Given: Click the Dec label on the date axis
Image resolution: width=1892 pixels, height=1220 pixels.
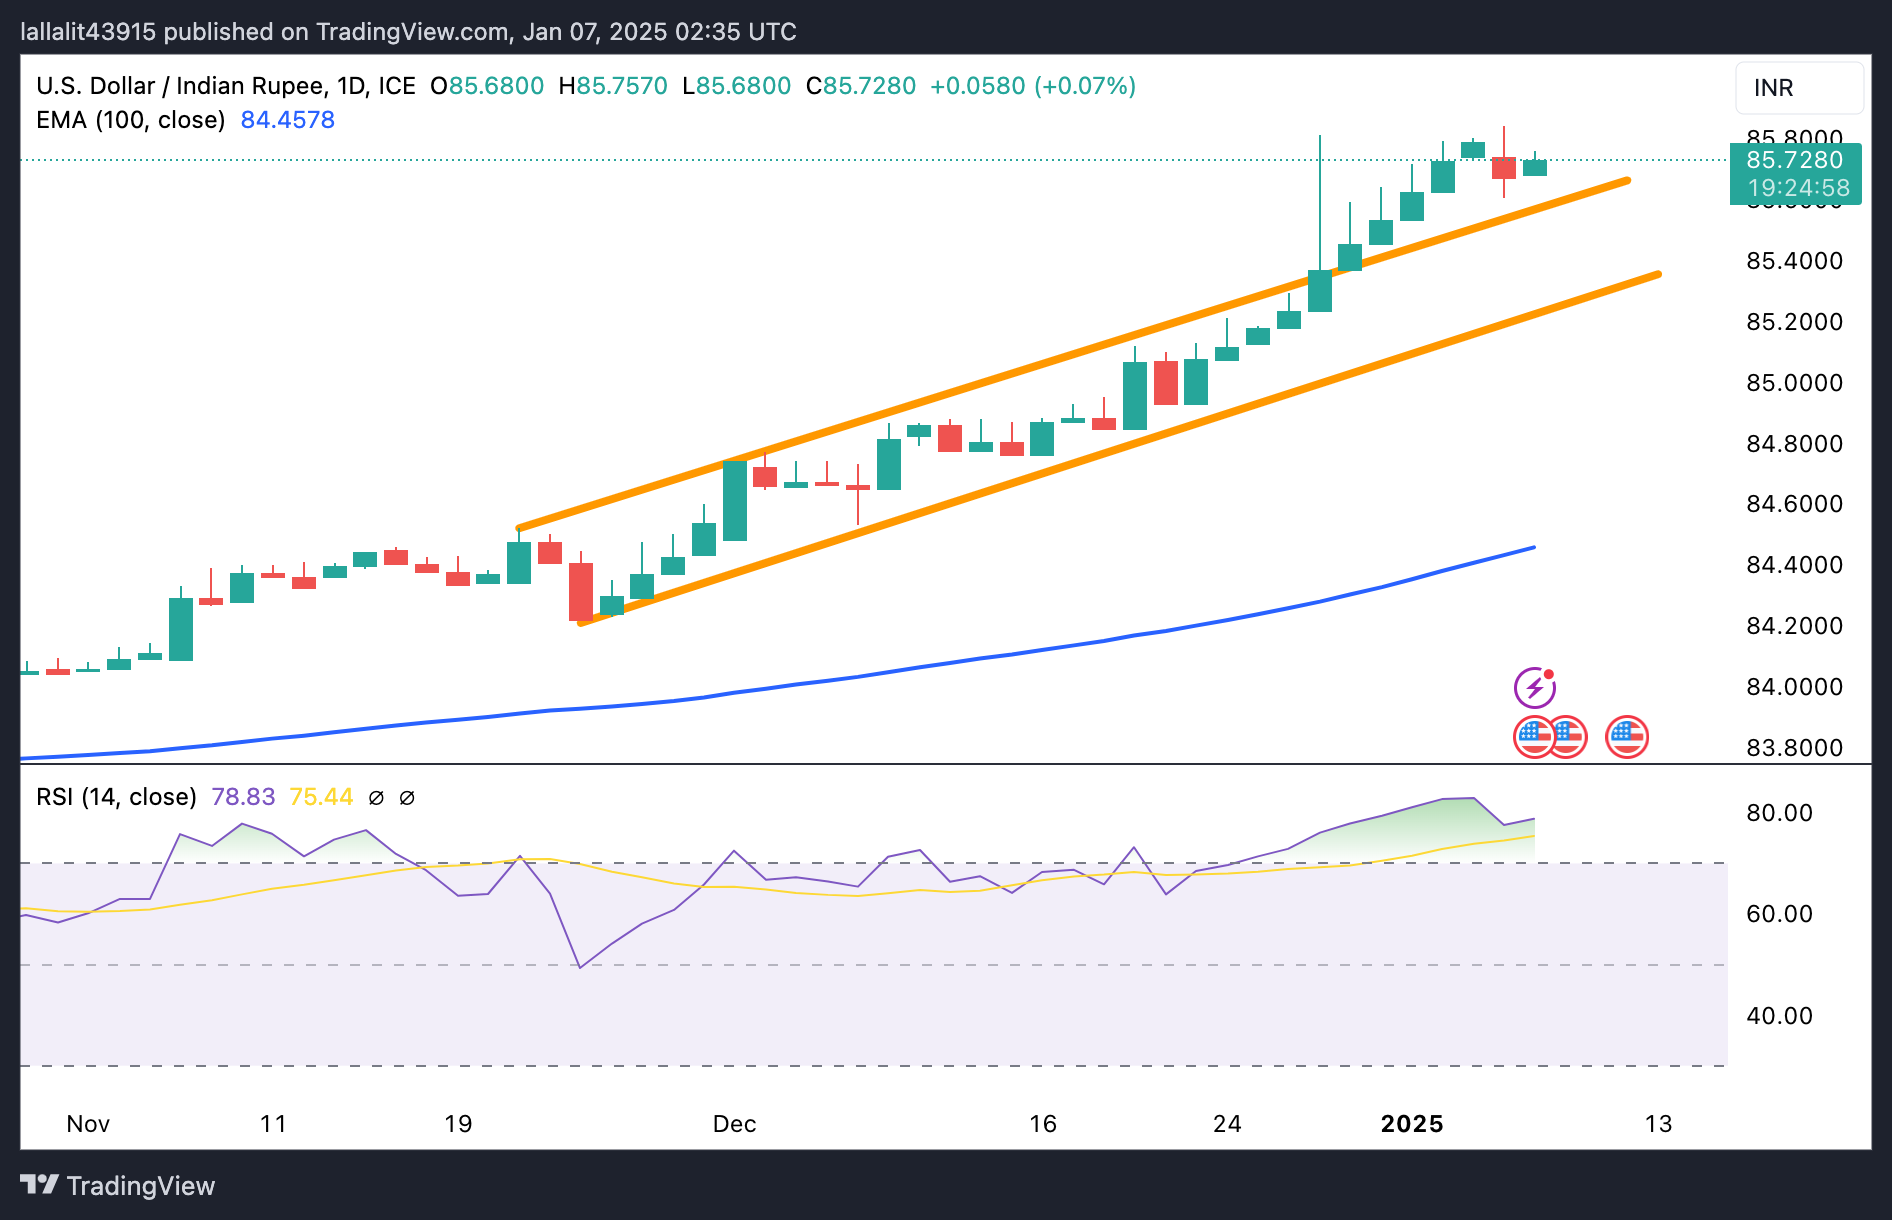Looking at the screenshot, I should (x=734, y=1124).
